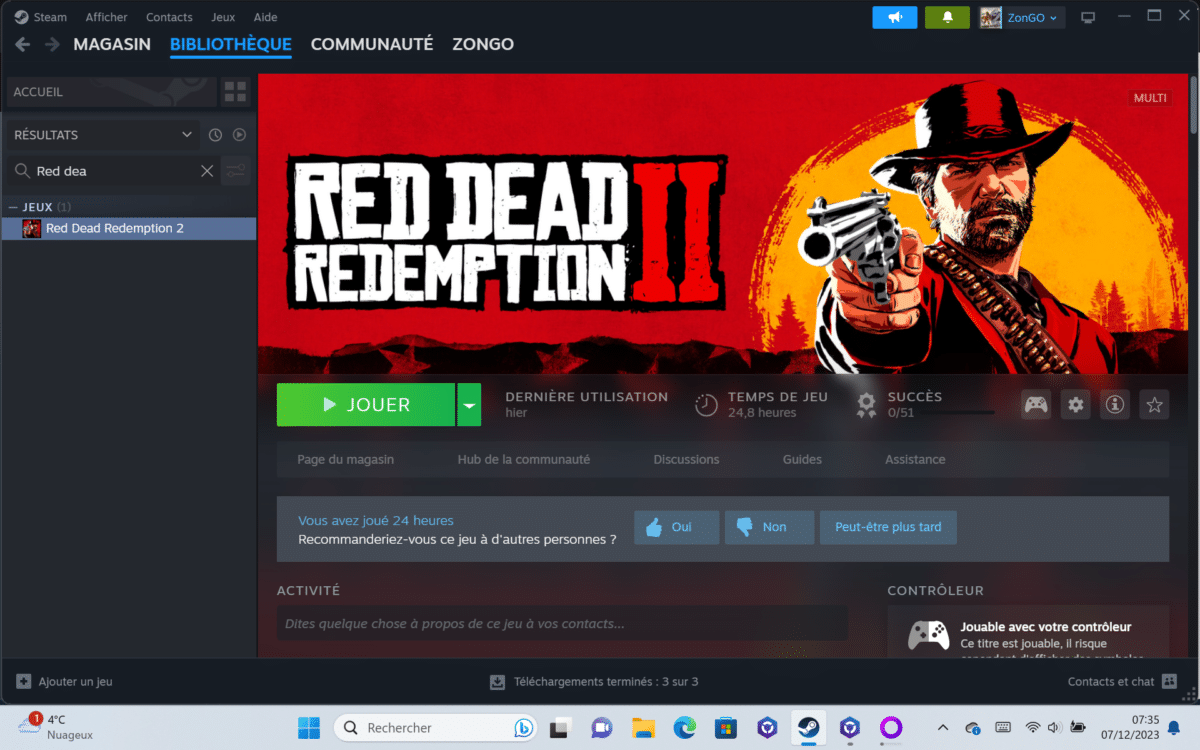1200x750 pixels.
Task: Click the green JOUER button
Action: point(366,405)
